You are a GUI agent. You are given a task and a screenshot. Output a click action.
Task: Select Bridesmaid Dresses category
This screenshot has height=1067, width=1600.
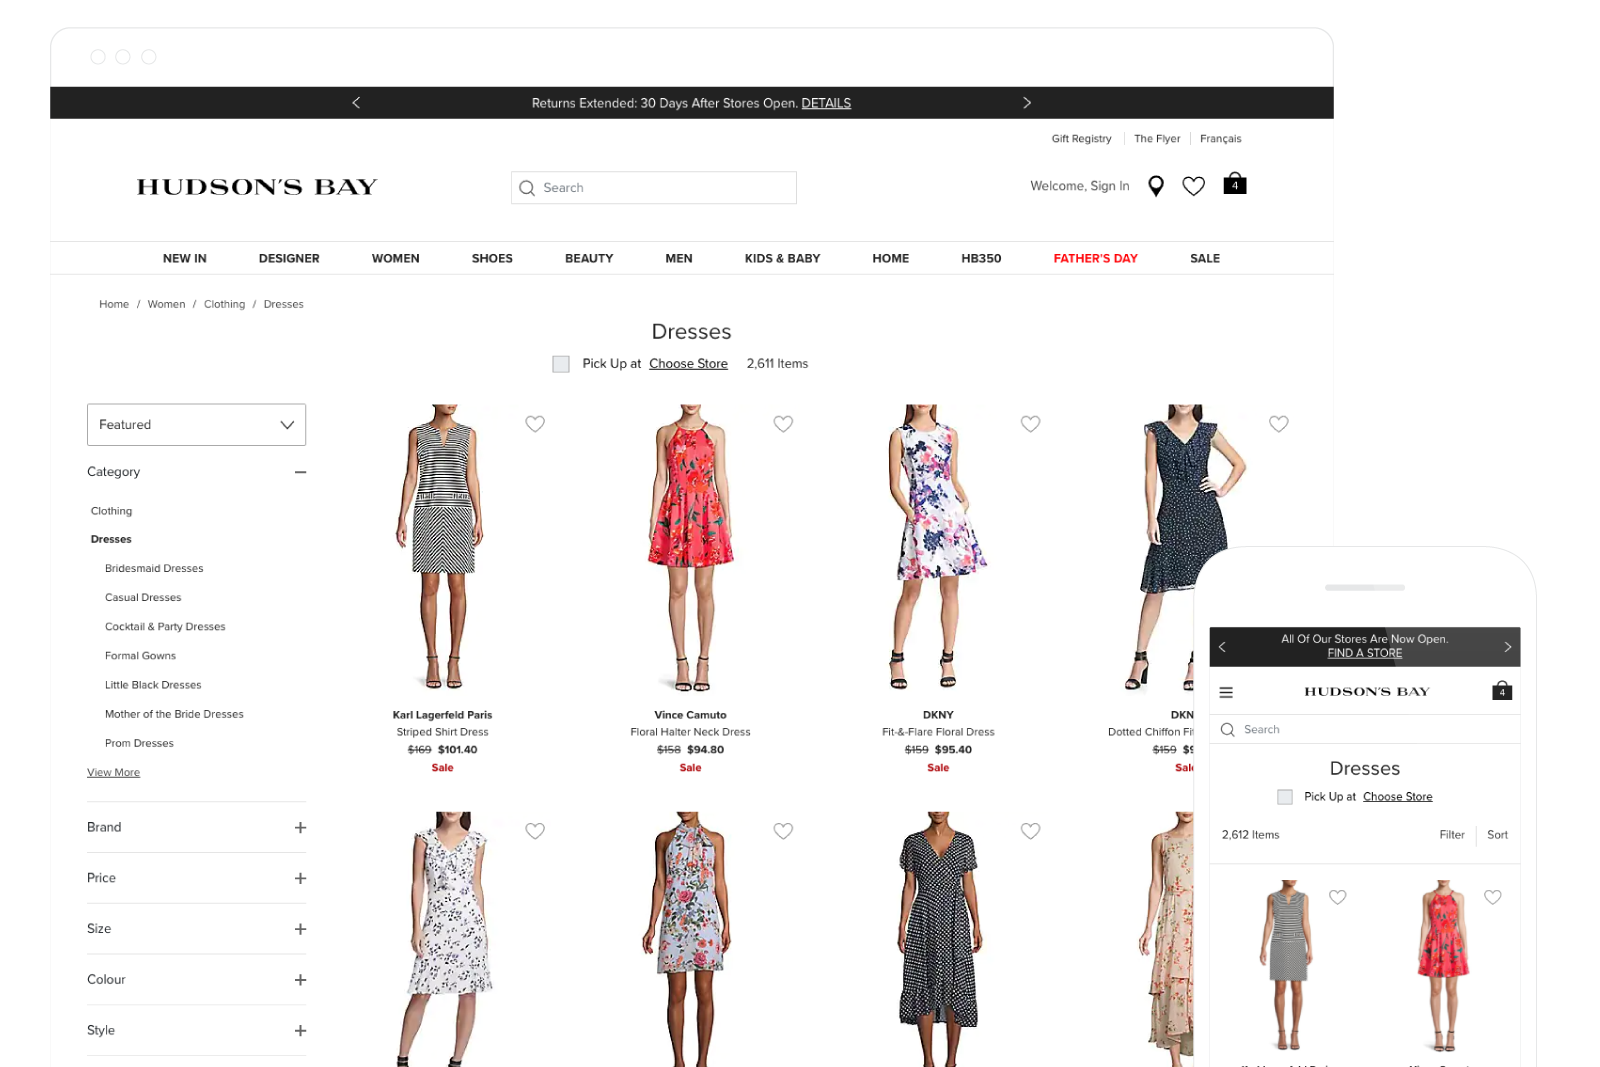pos(154,569)
